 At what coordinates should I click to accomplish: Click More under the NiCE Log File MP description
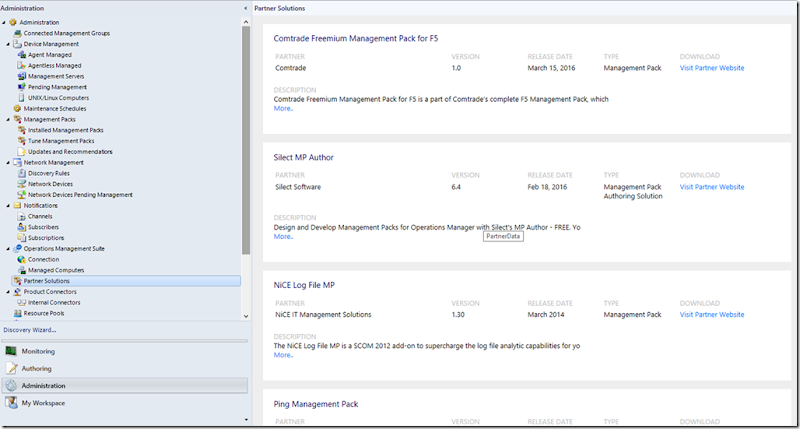coord(283,355)
